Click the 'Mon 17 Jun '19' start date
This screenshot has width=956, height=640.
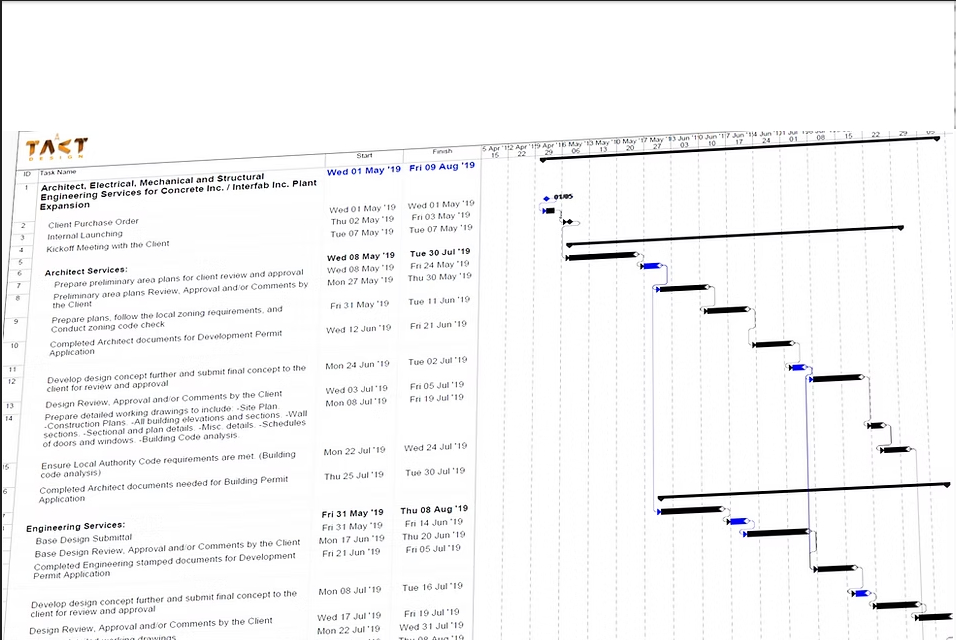point(352,539)
